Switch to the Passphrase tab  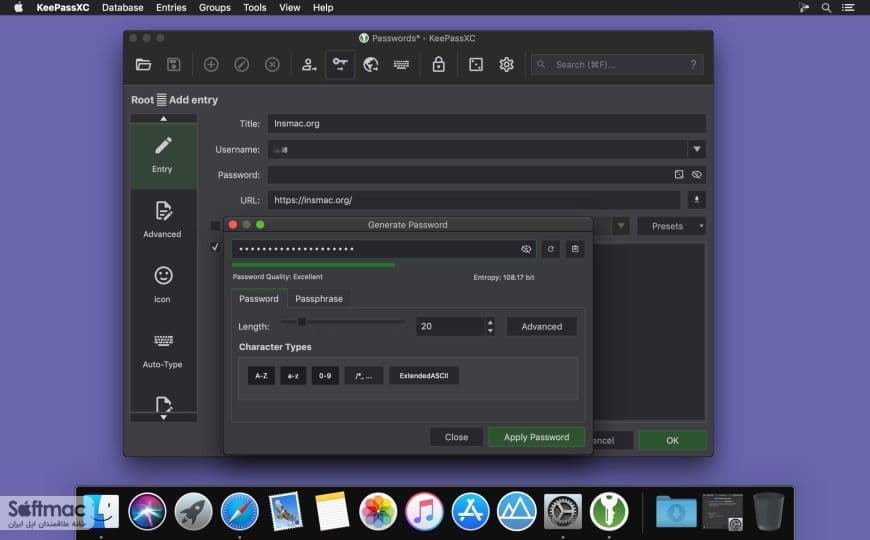click(x=319, y=299)
